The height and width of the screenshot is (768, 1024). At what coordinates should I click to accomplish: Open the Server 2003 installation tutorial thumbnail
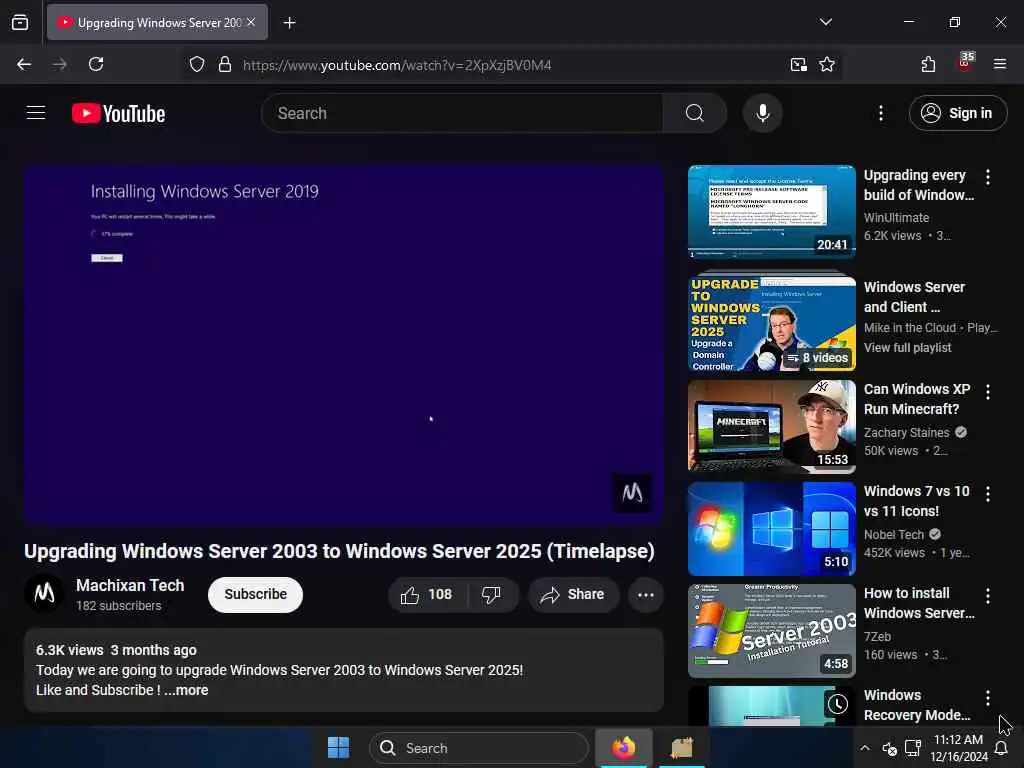coord(771,630)
